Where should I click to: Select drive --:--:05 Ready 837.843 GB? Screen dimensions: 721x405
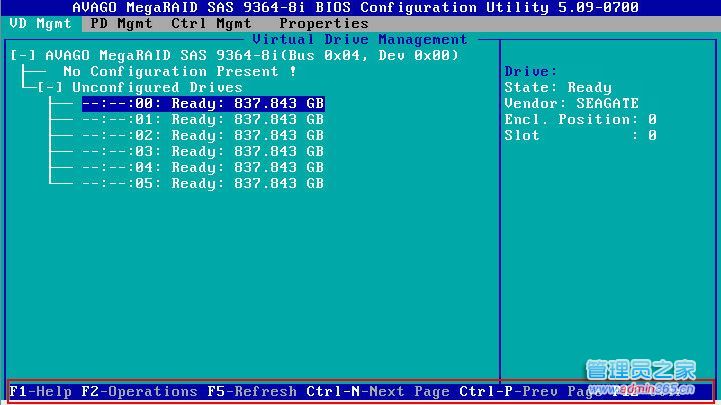click(x=203, y=183)
